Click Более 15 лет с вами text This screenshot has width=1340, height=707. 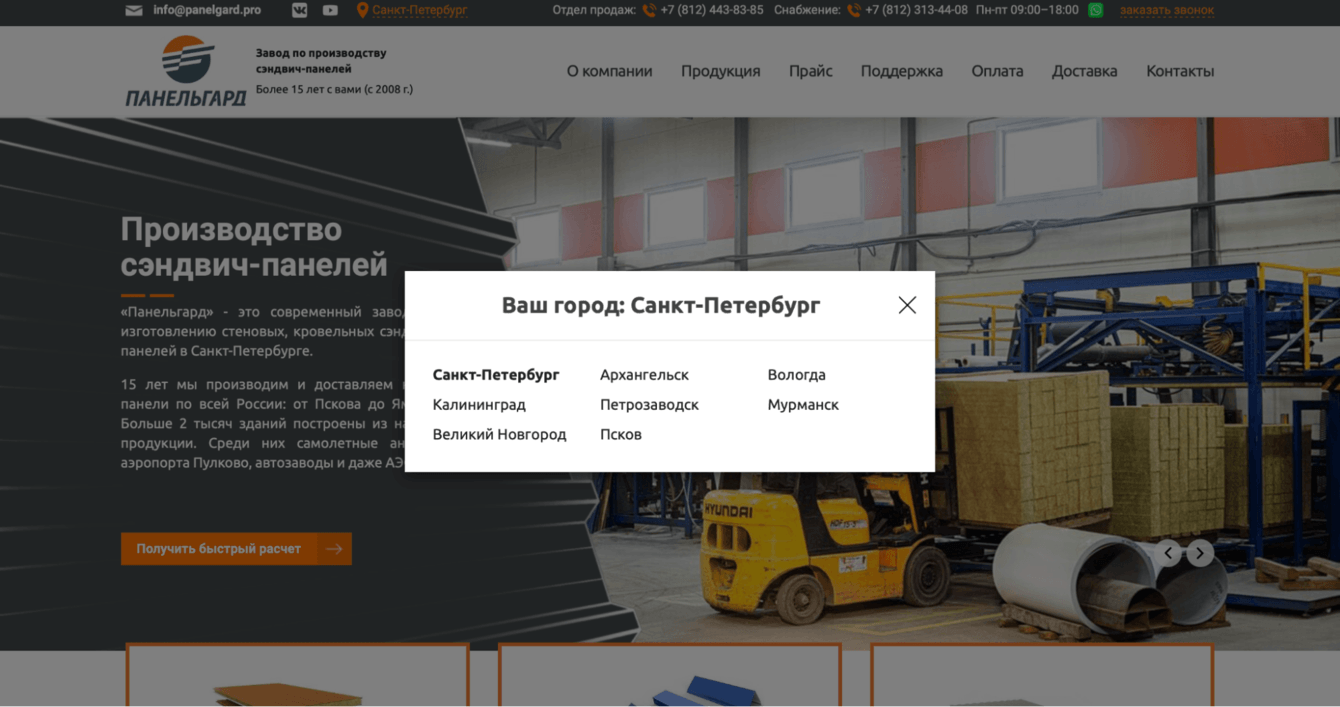(334, 89)
